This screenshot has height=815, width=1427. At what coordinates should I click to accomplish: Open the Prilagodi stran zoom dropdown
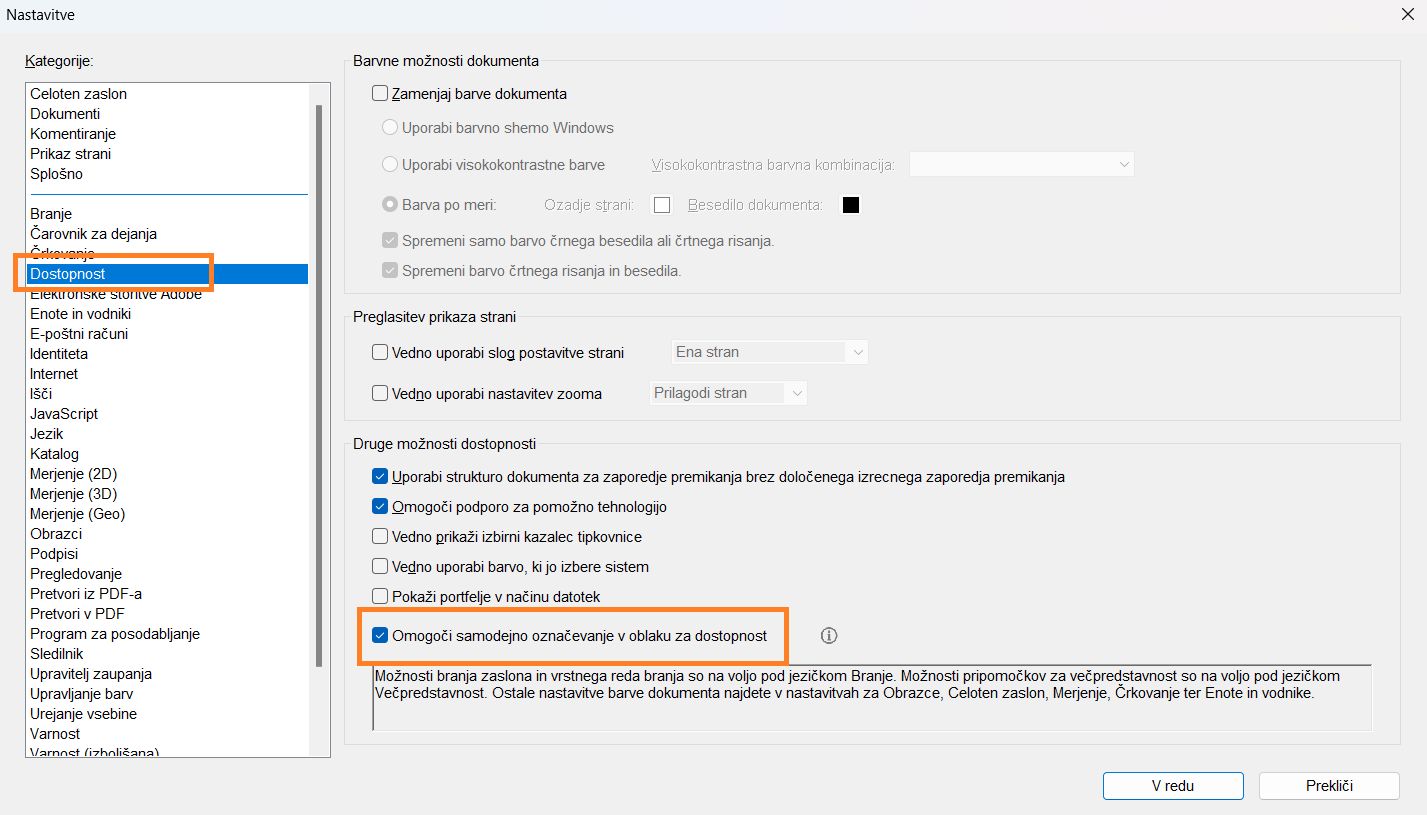tap(728, 393)
